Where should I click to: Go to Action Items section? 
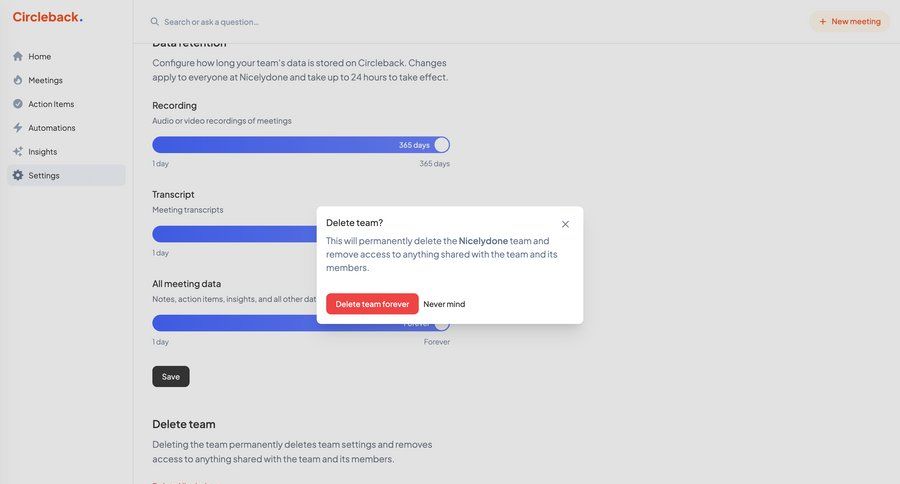pyautogui.click(x=51, y=104)
